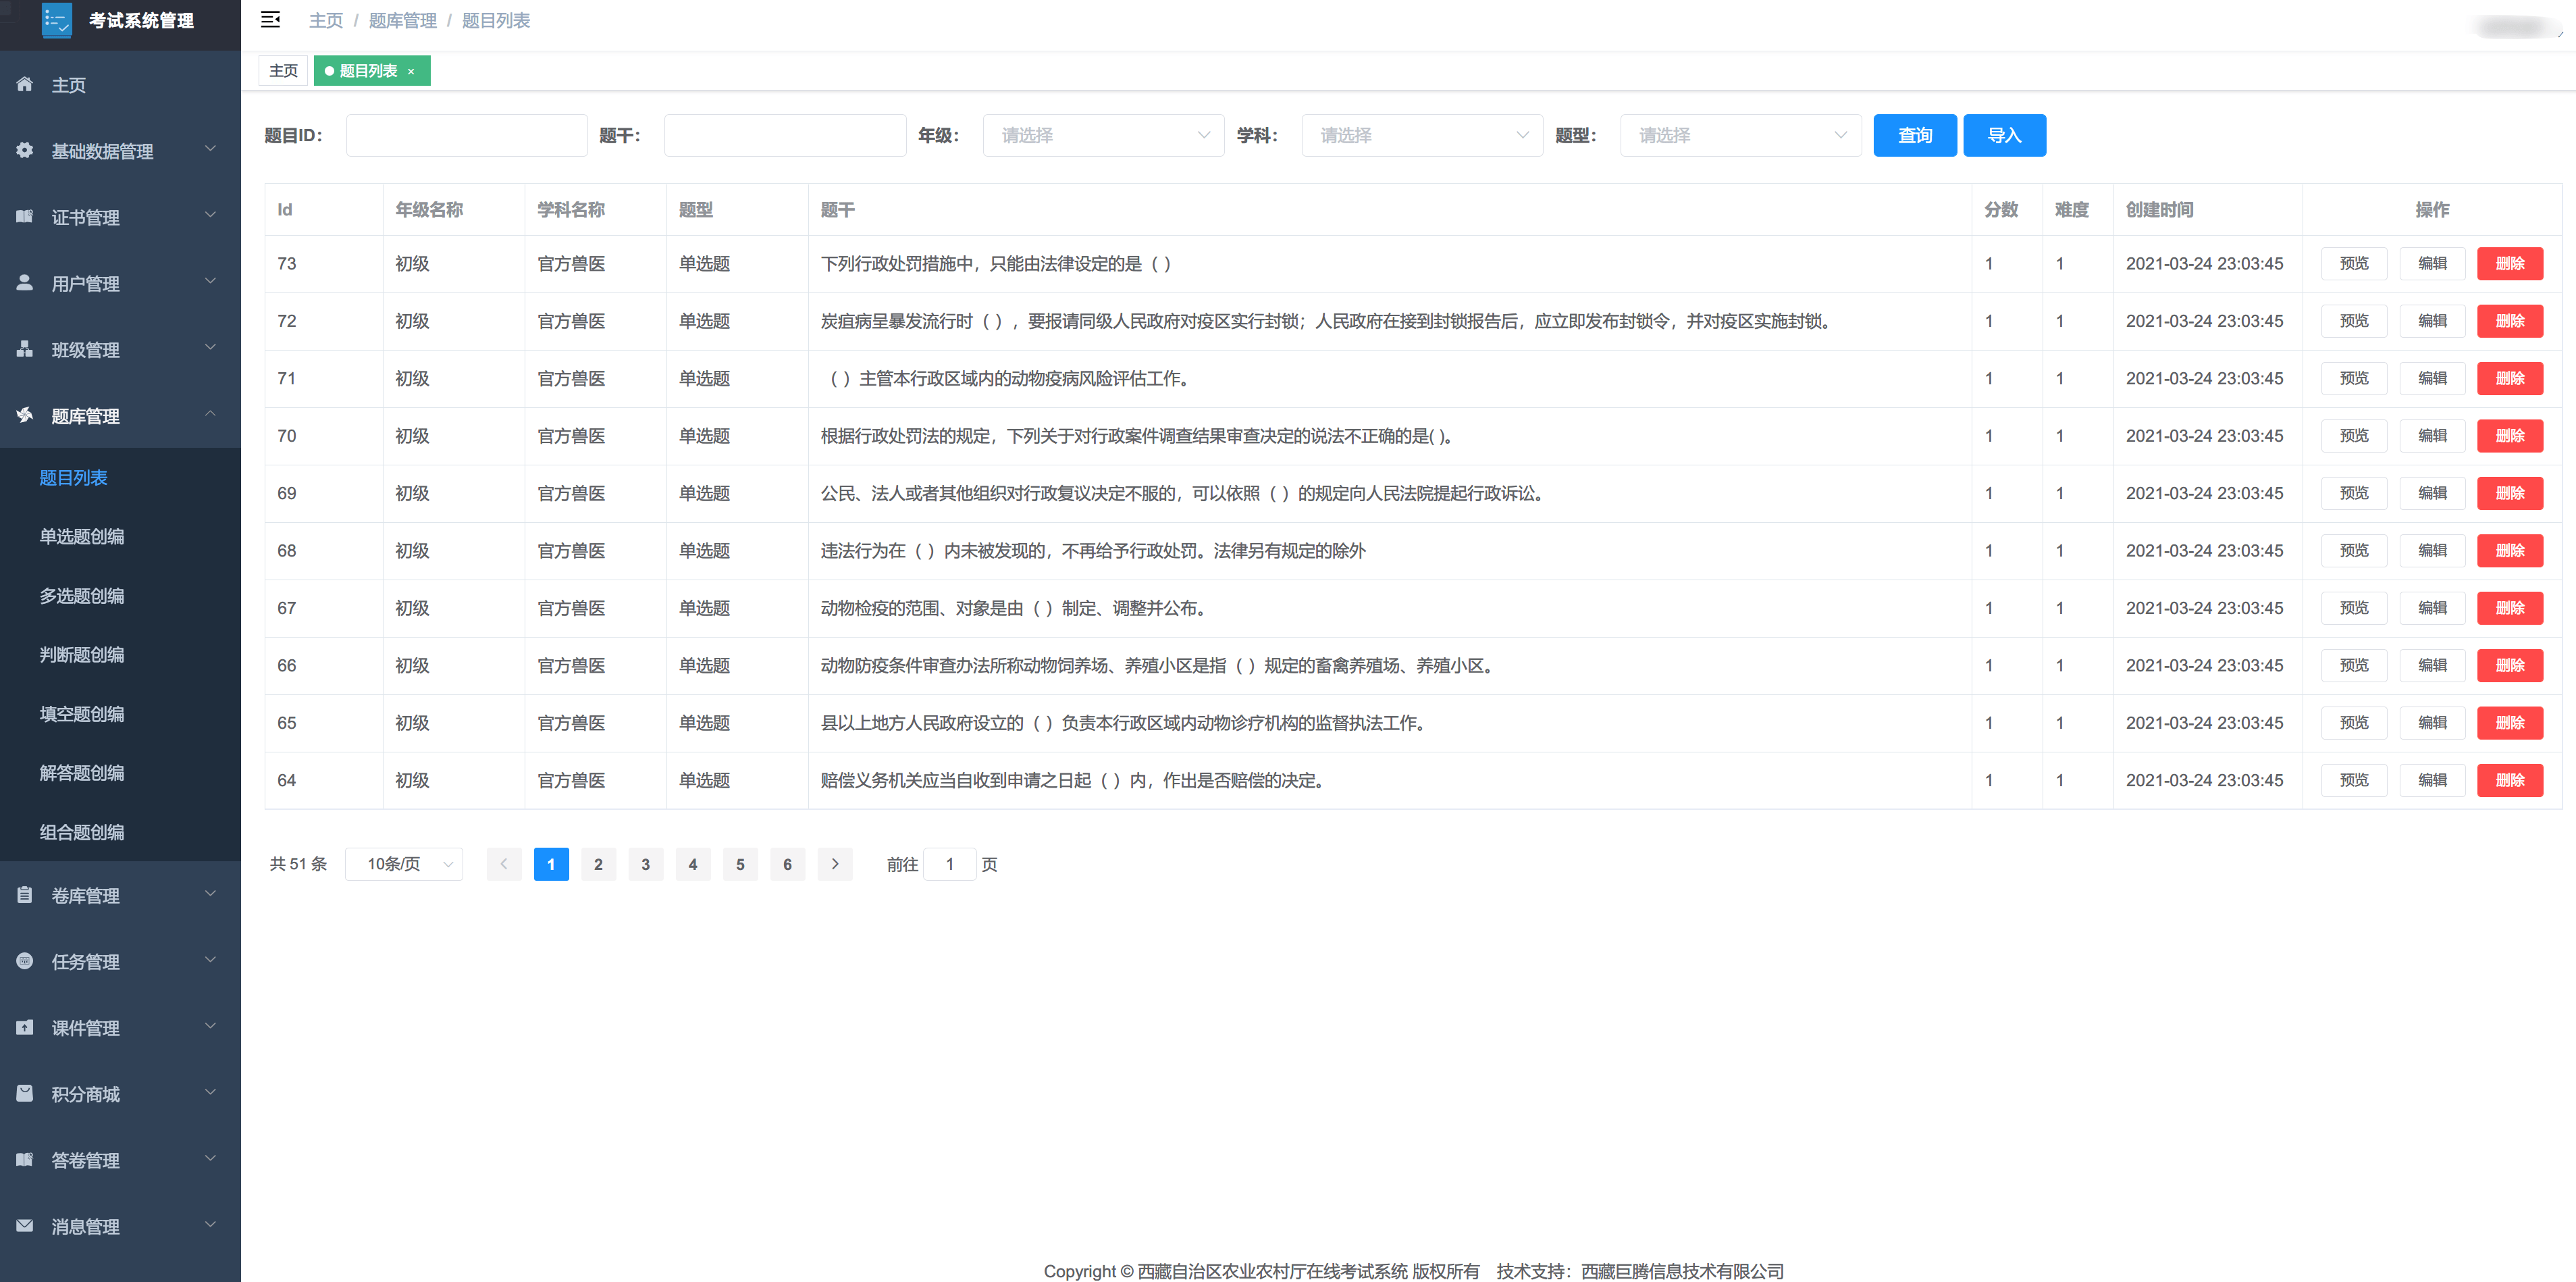
Task: Click the 导入 import button
Action: (x=2004, y=135)
